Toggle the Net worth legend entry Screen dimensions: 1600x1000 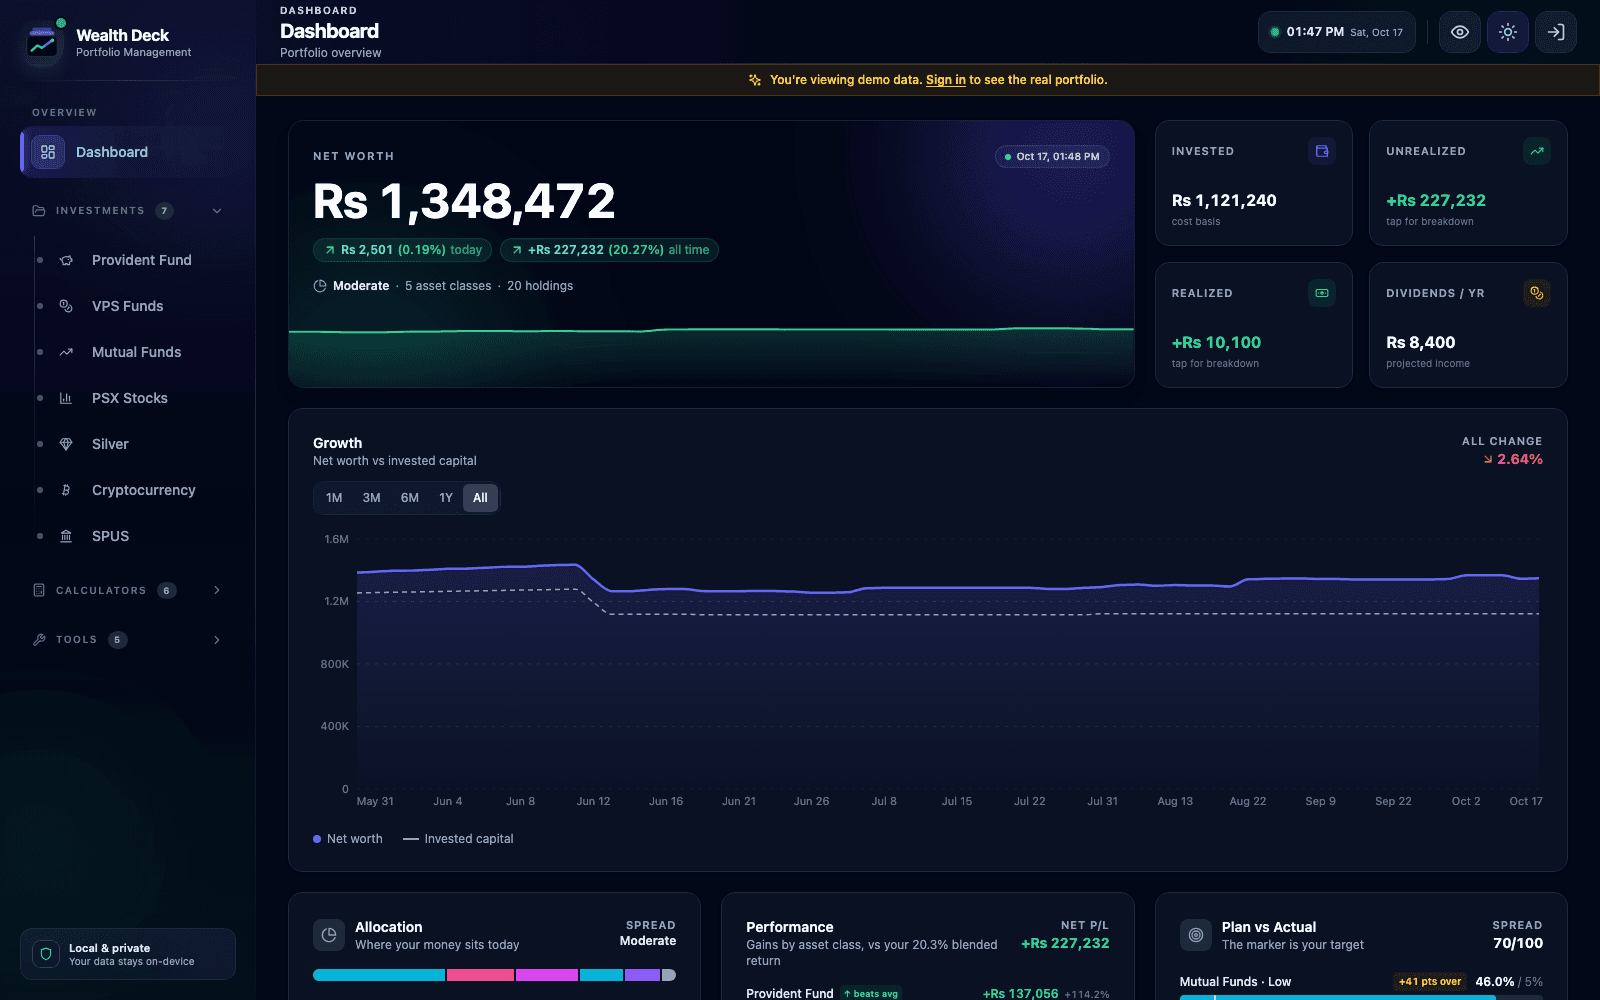tap(348, 839)
